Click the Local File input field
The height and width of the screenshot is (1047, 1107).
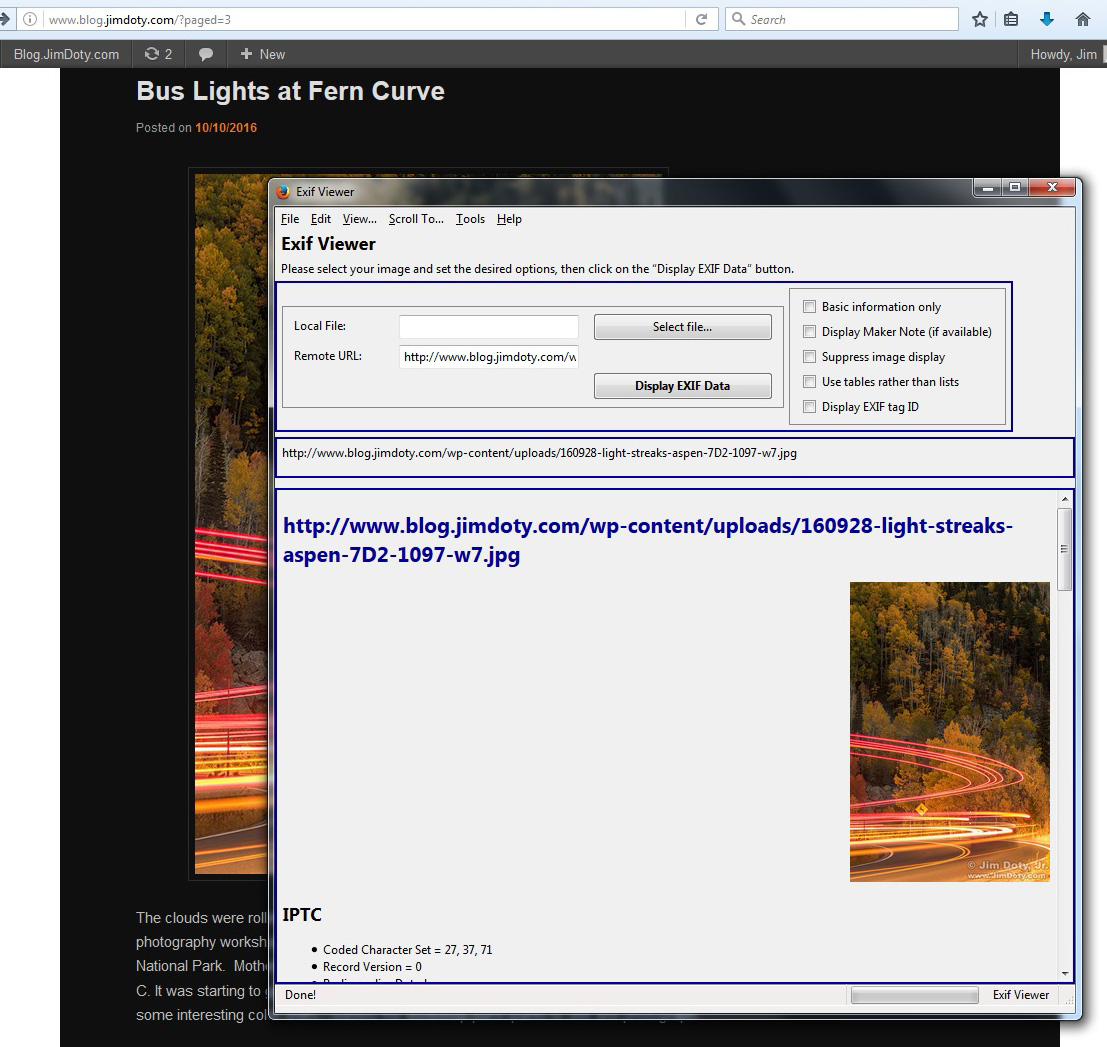(x=489, y=327)
